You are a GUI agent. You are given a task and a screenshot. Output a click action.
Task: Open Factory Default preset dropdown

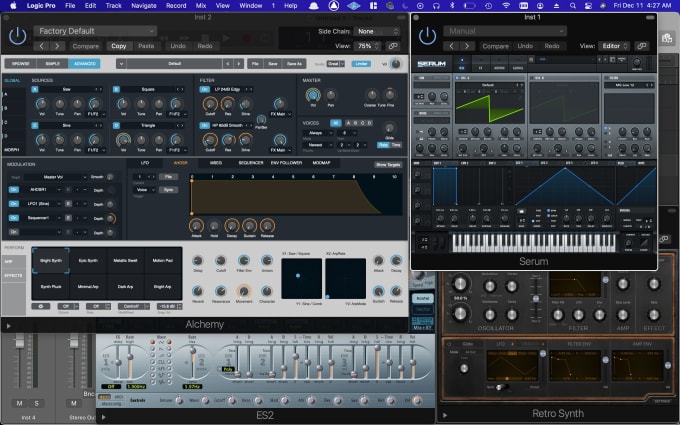click(95, 31)
